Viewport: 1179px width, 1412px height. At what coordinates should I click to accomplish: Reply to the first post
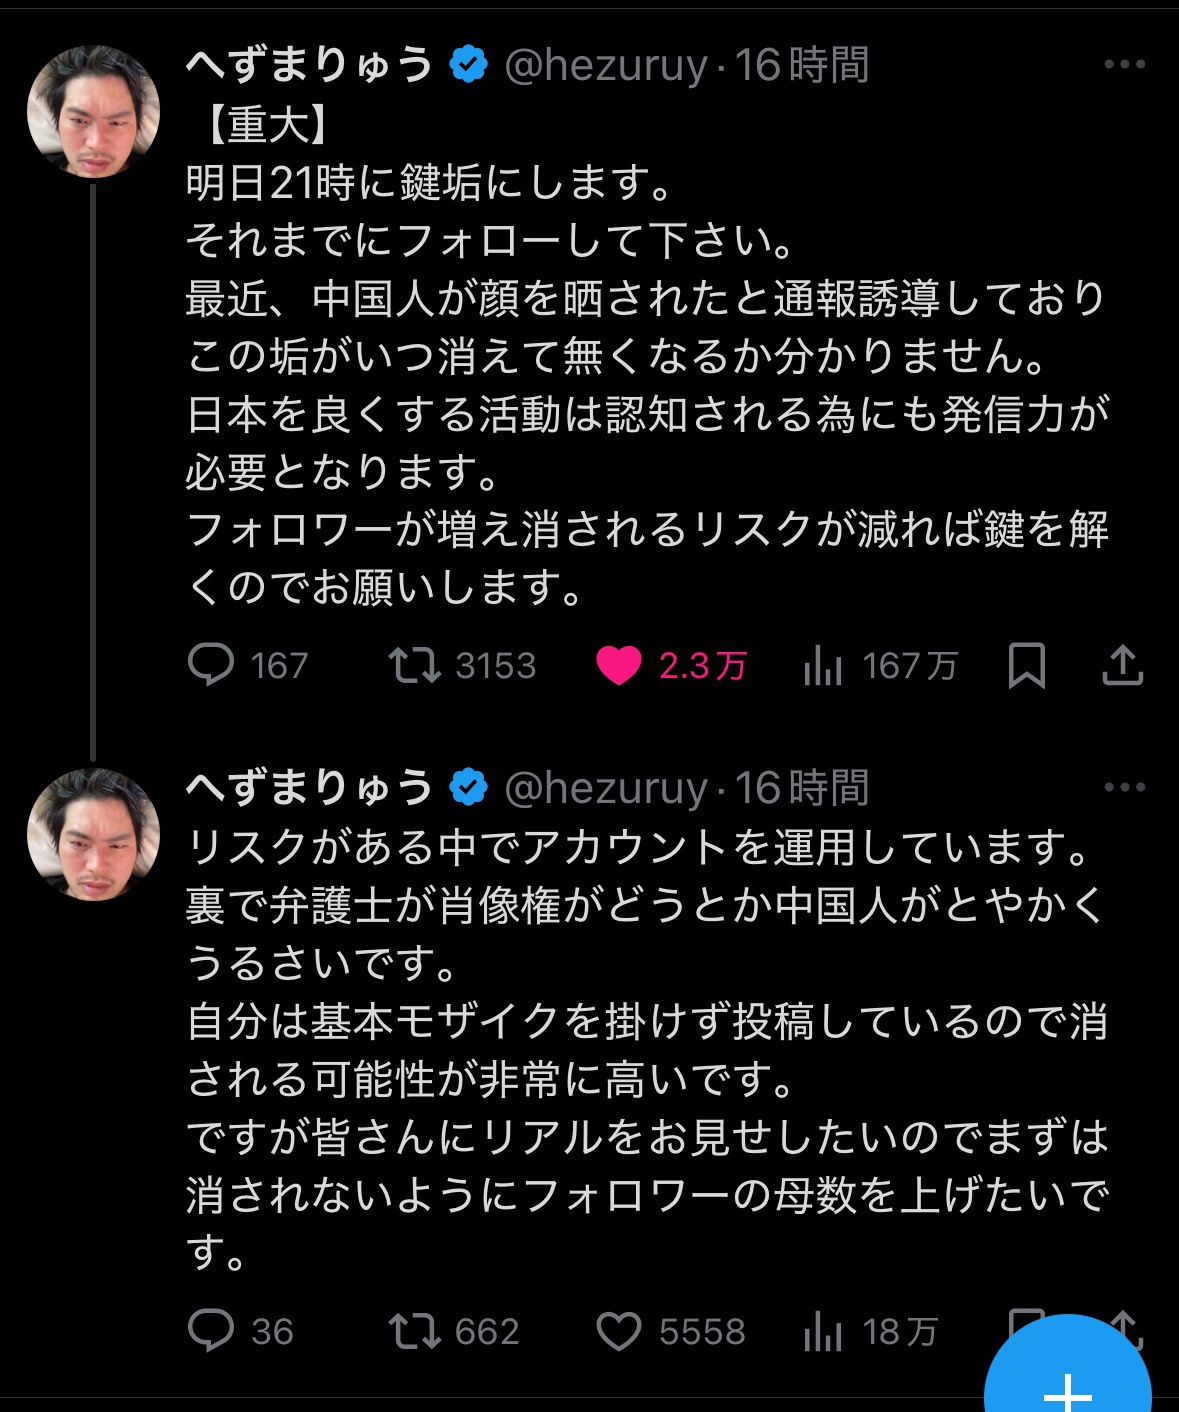211,665
